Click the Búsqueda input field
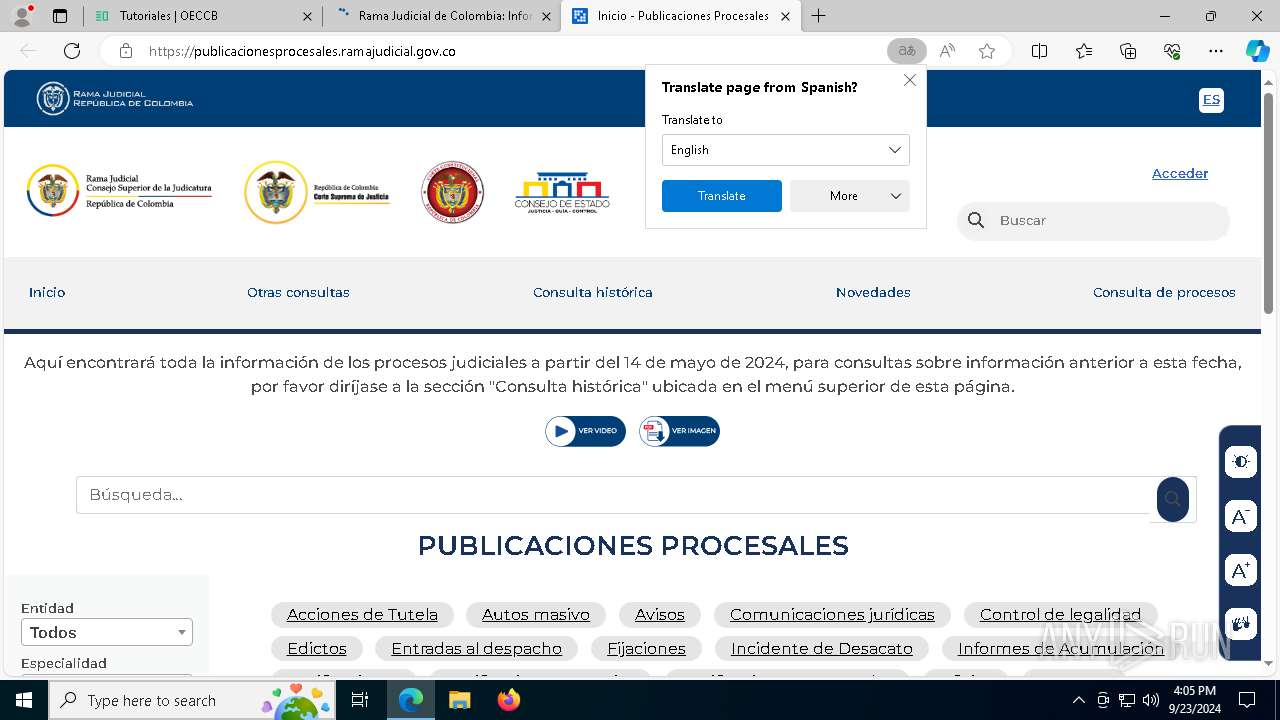Image resolution: width=1280 pixels, height=720 pixels. (614, 495)
